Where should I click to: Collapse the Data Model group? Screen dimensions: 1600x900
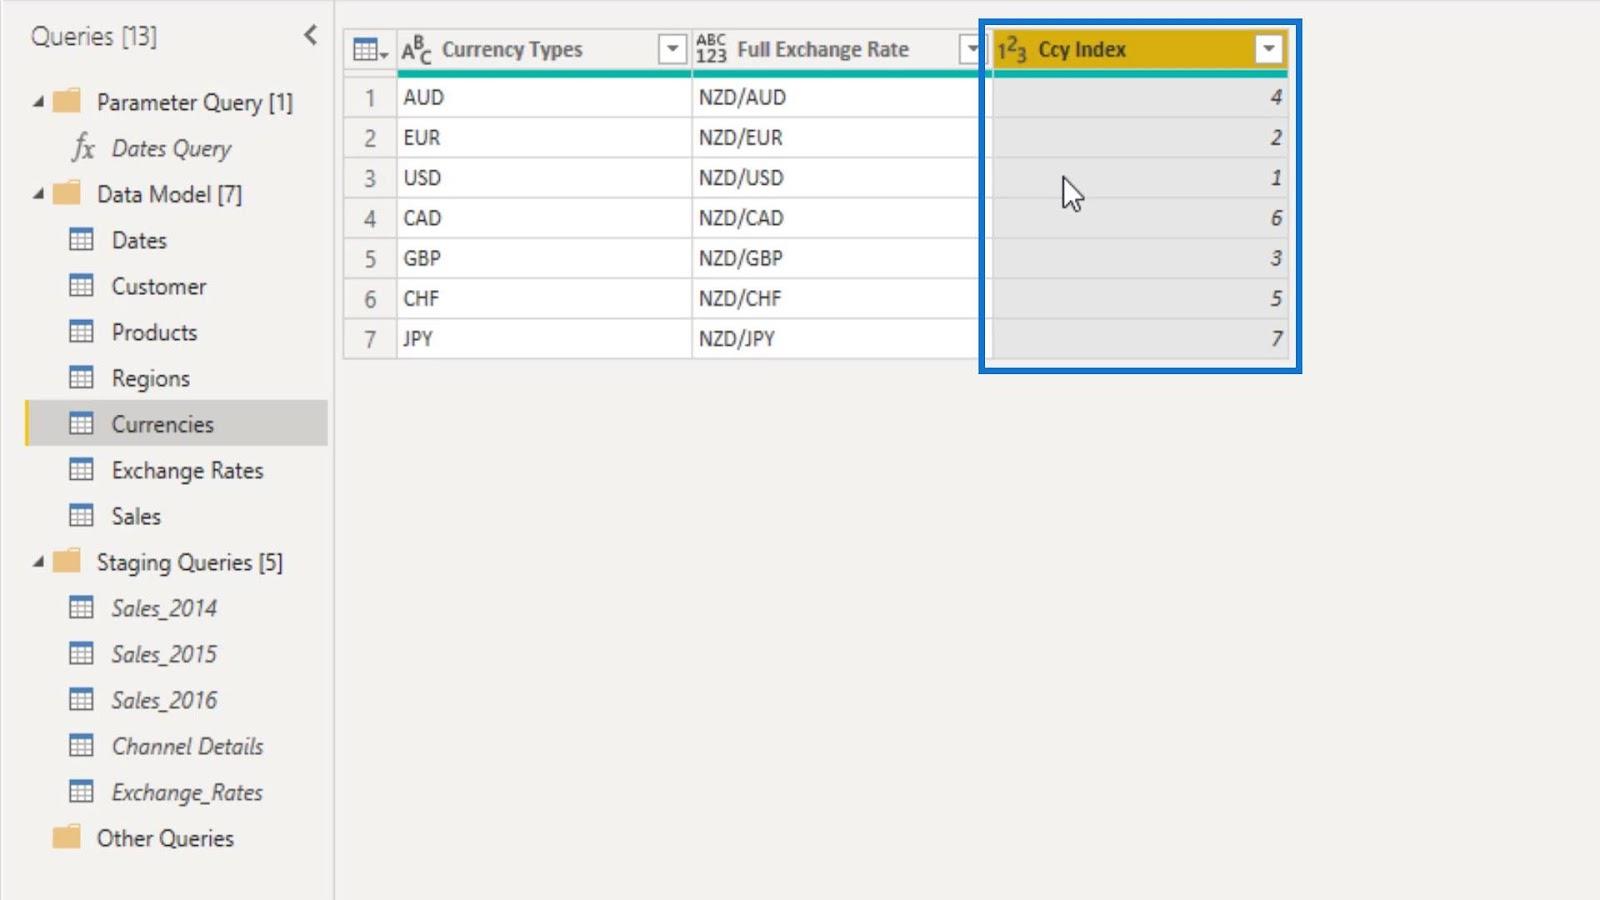pyautogui.click(x=38, y=194)
